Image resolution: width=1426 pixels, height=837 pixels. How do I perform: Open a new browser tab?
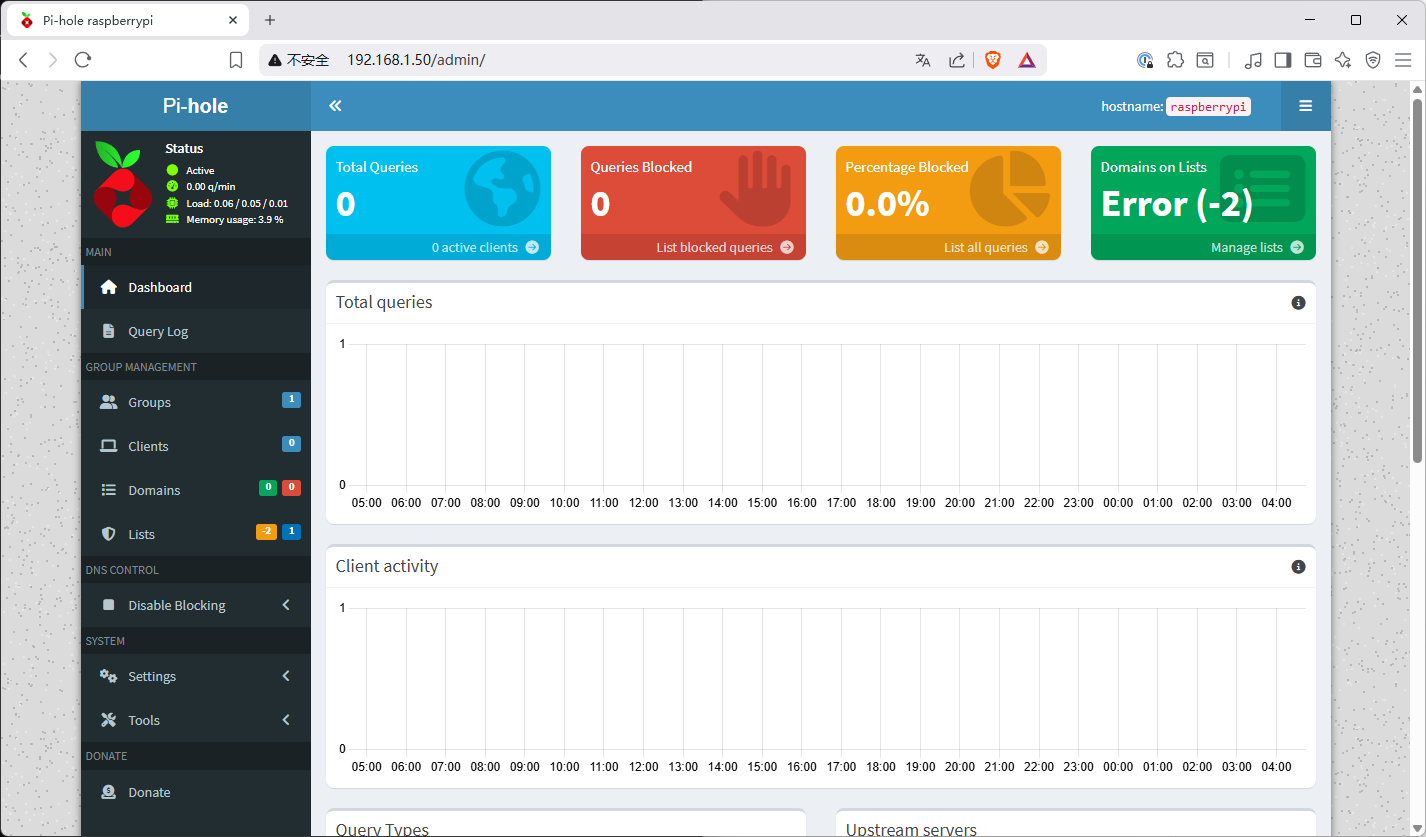[270, 20]
